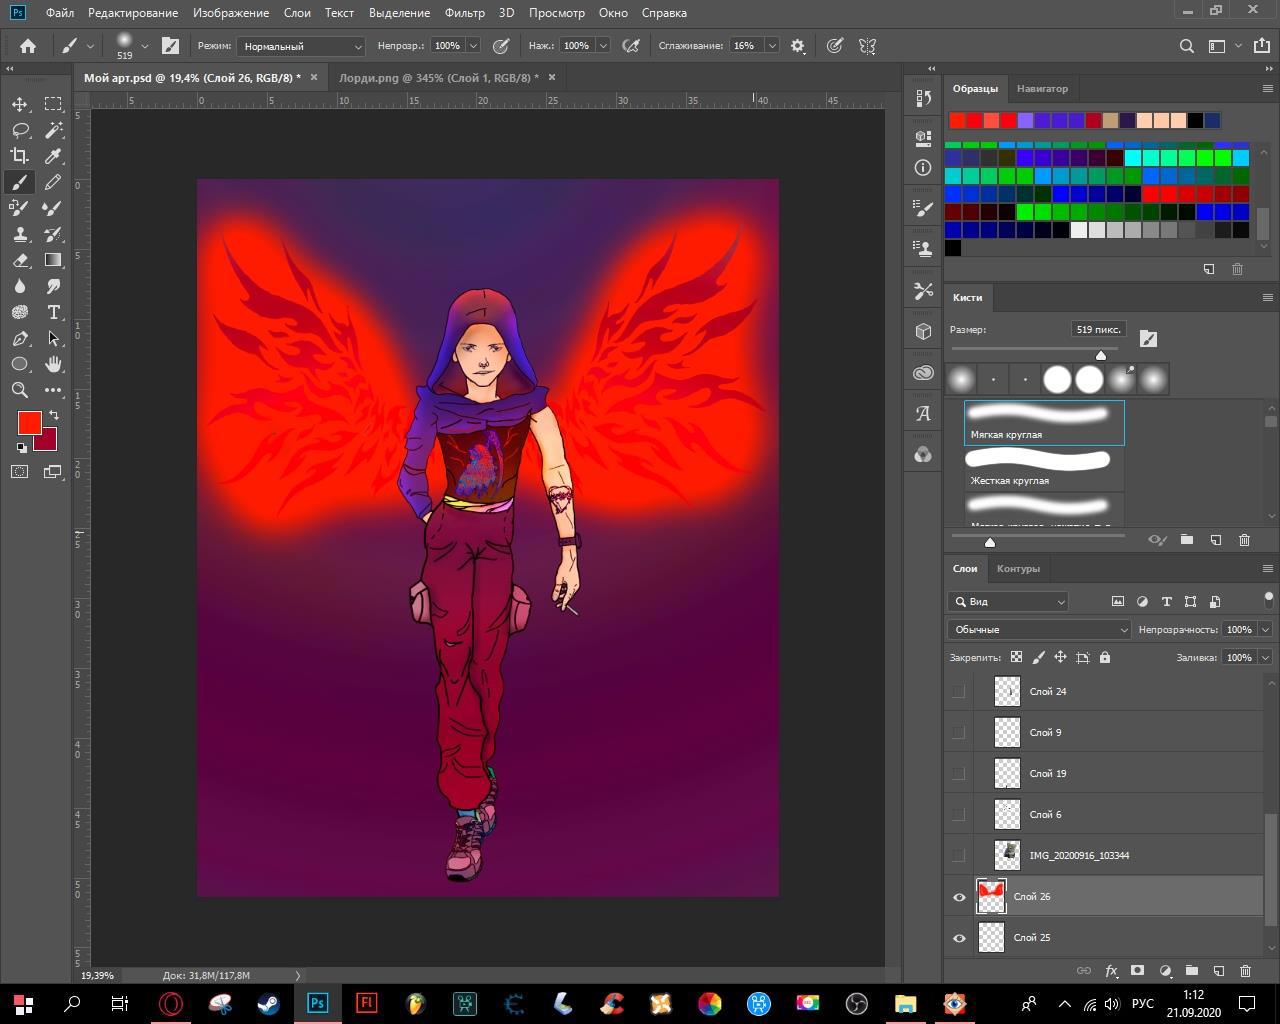Image resolution: width=1280 pixels, height=1024 pixels.
Task: Toggle lock all for layer
Action: pos(1105,657)
